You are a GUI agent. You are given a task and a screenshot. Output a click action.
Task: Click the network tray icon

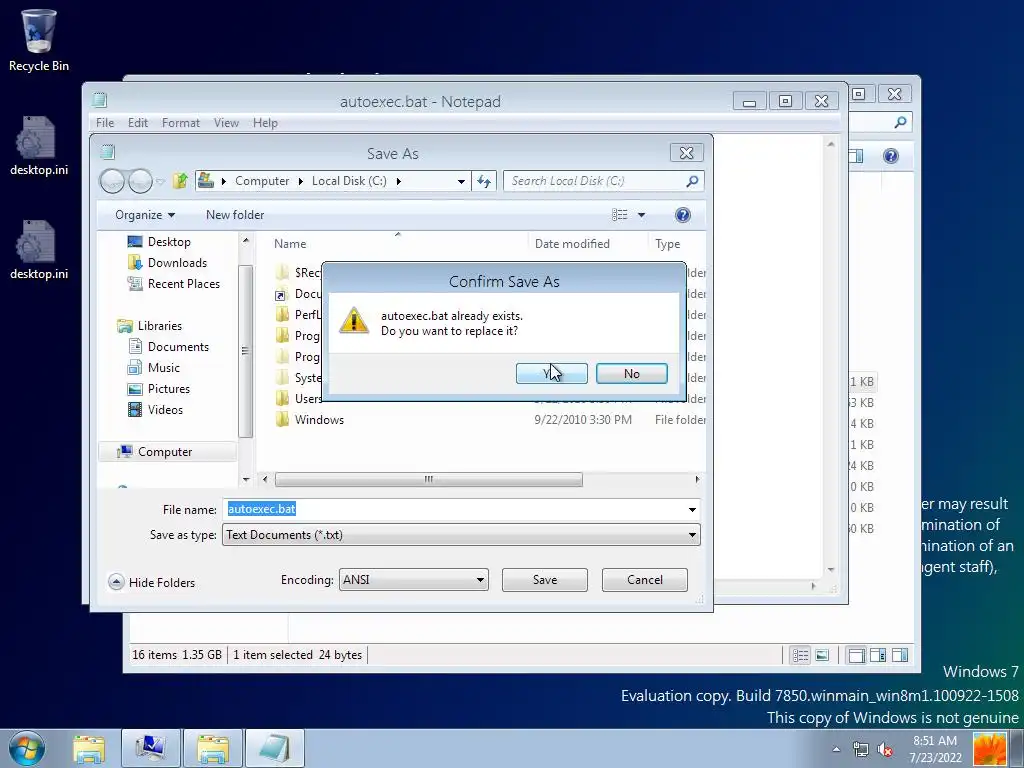pyautogui.click(x=860, y=749)
